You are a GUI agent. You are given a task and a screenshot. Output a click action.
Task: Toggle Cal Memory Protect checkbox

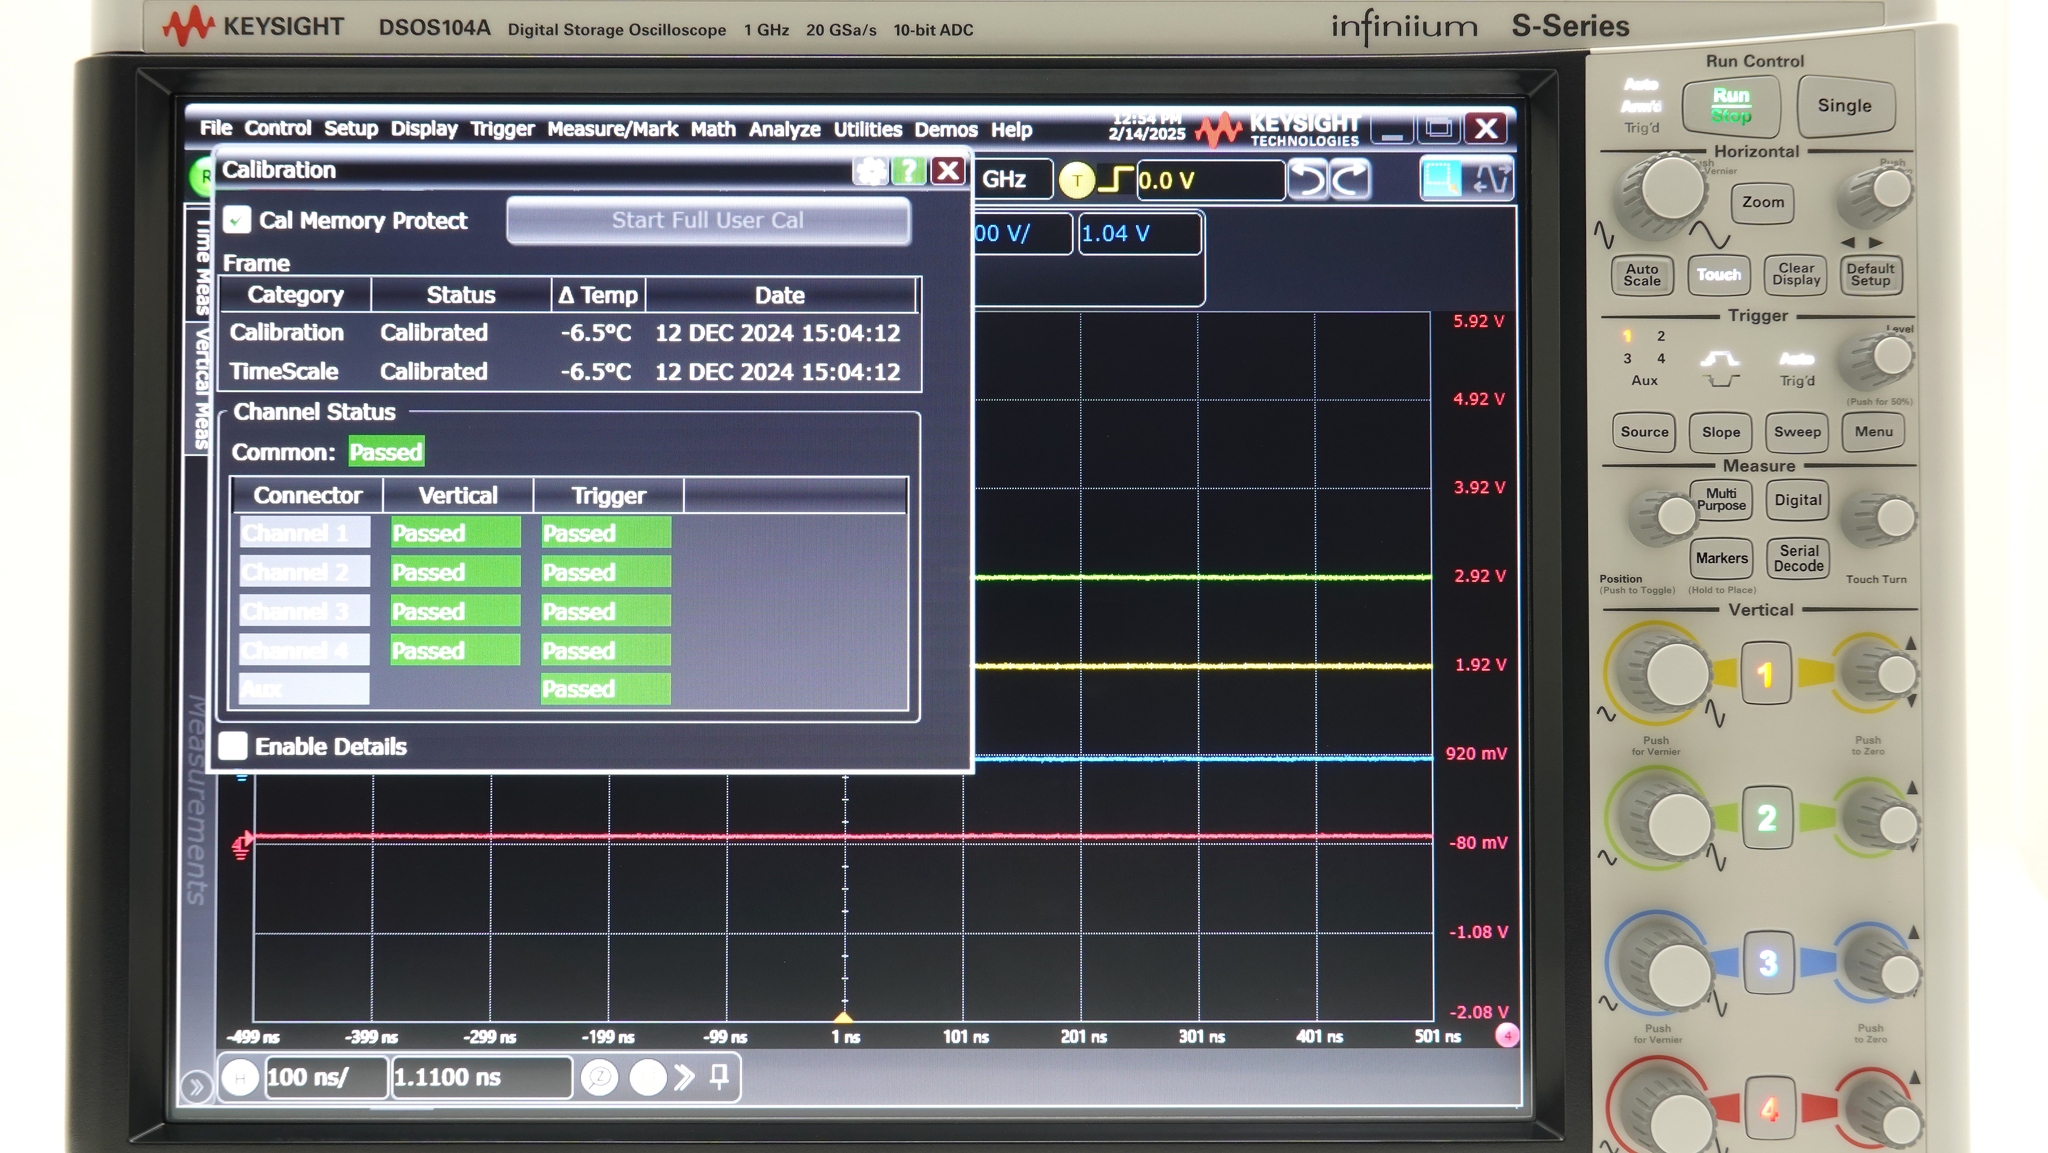click(x=237, y=220)
